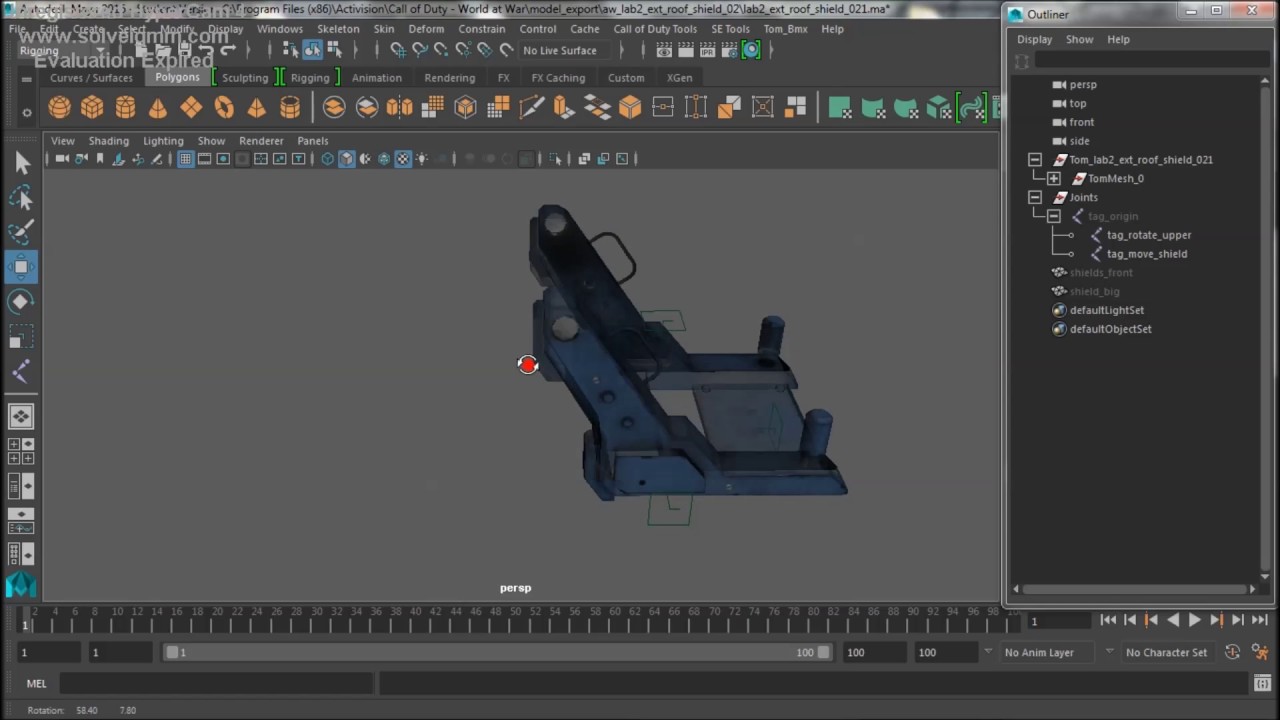
Task: Select the Paint Selection tool
Action: 21,232
